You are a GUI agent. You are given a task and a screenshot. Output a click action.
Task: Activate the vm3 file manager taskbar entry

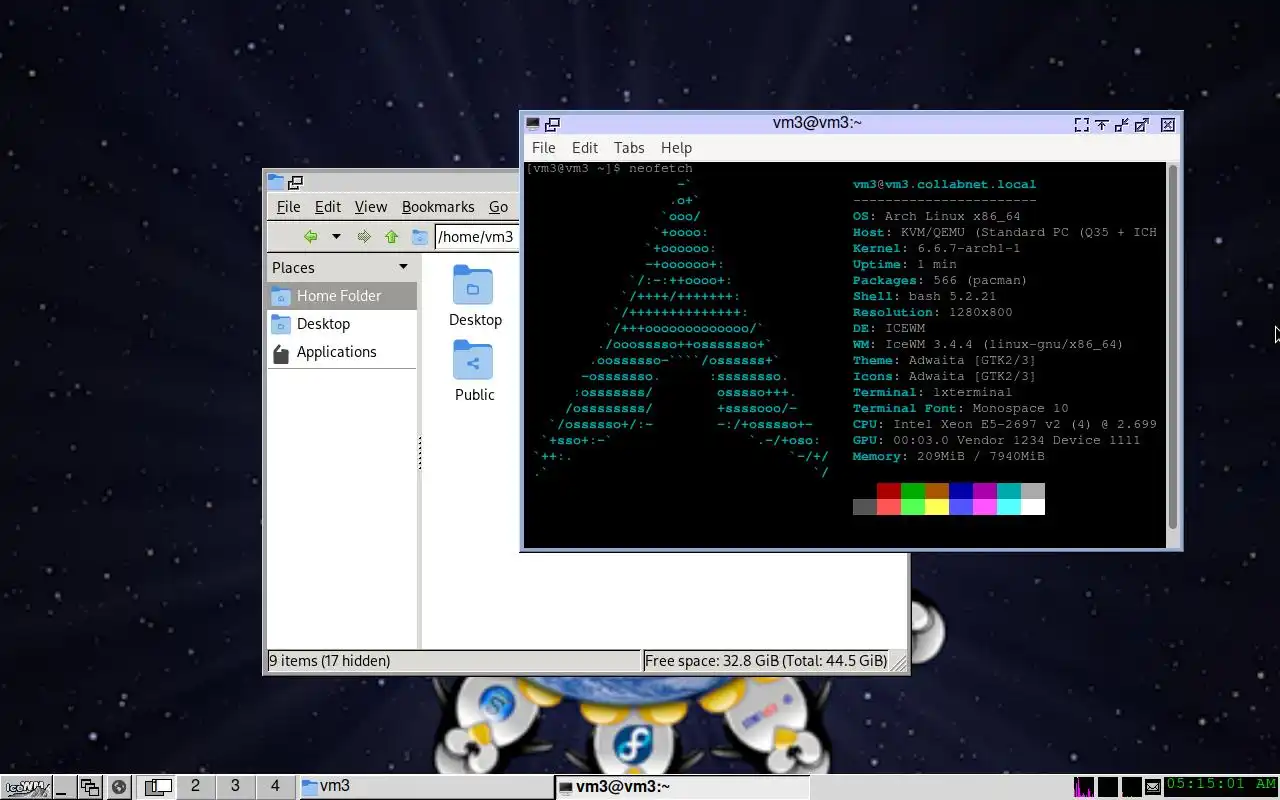pyautogui.click(x=425, y=787)
